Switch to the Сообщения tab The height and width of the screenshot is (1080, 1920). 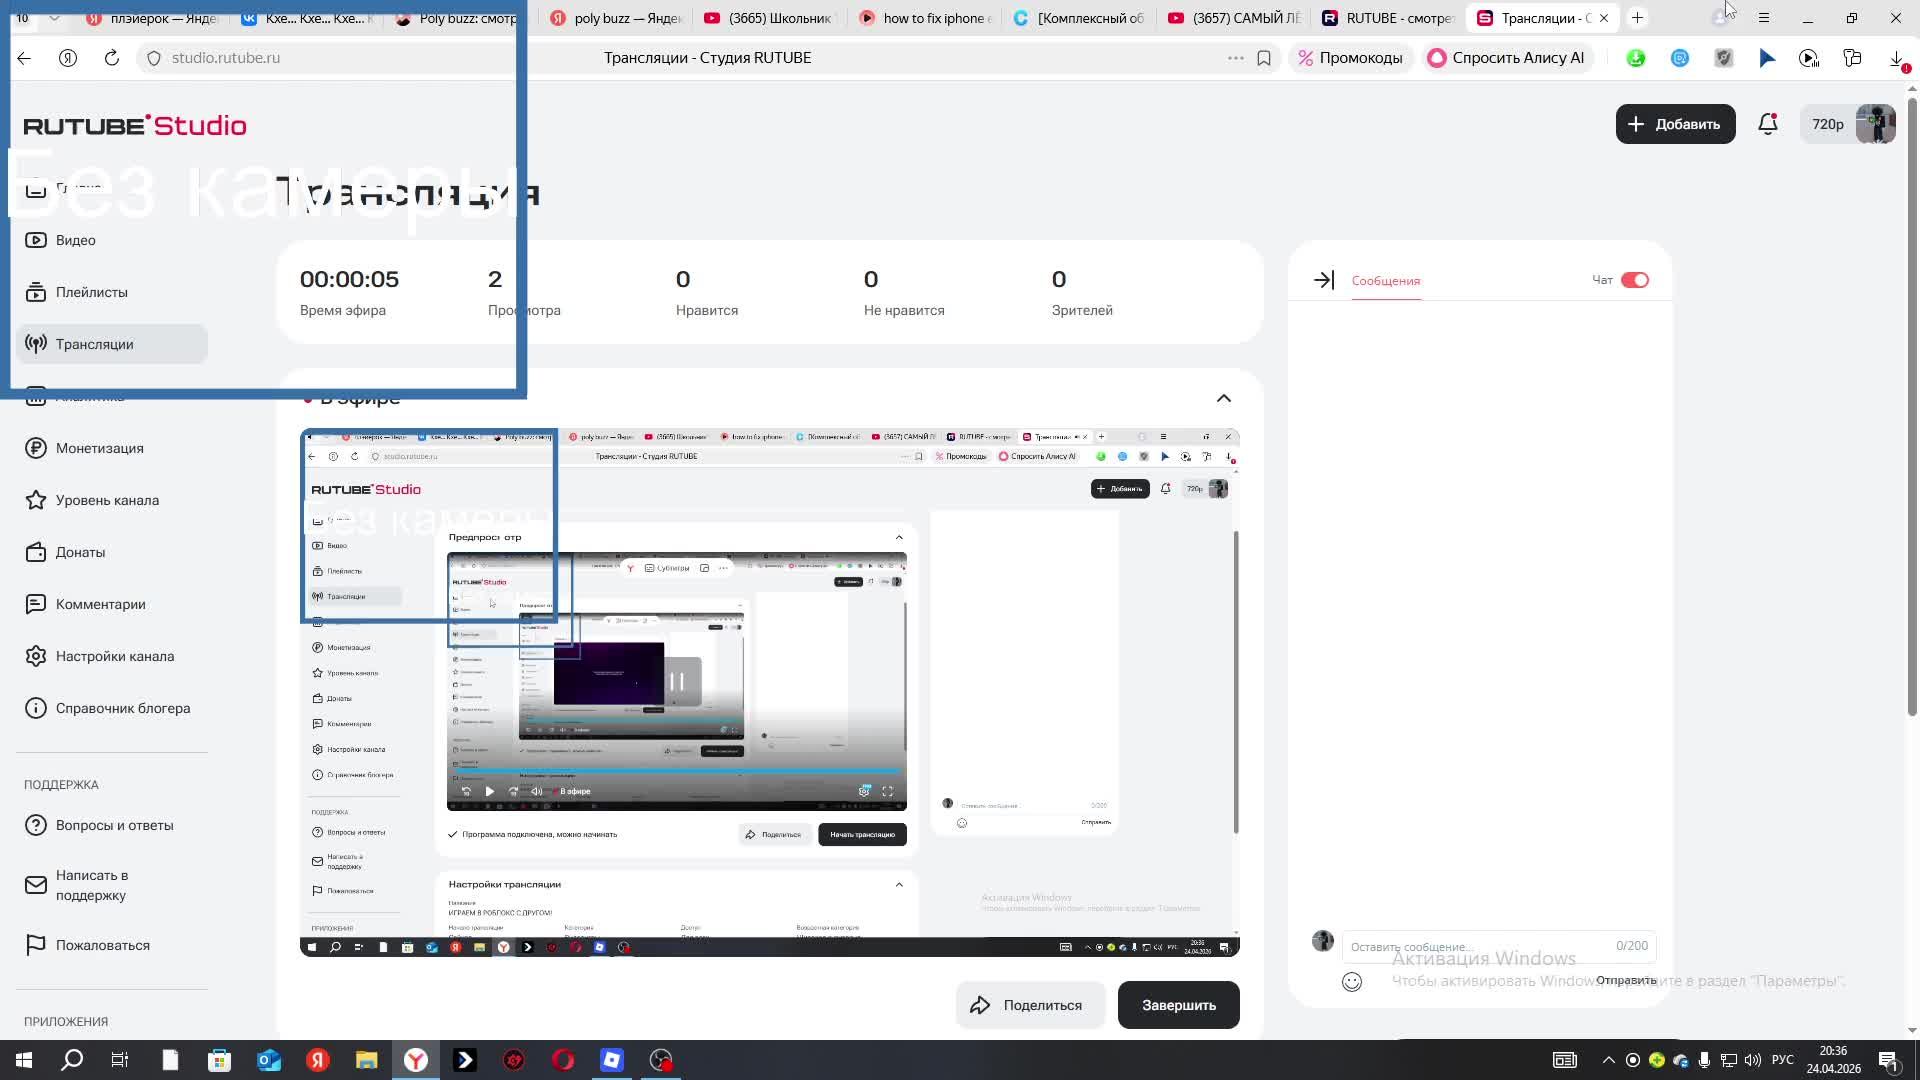click(1385, 281)
